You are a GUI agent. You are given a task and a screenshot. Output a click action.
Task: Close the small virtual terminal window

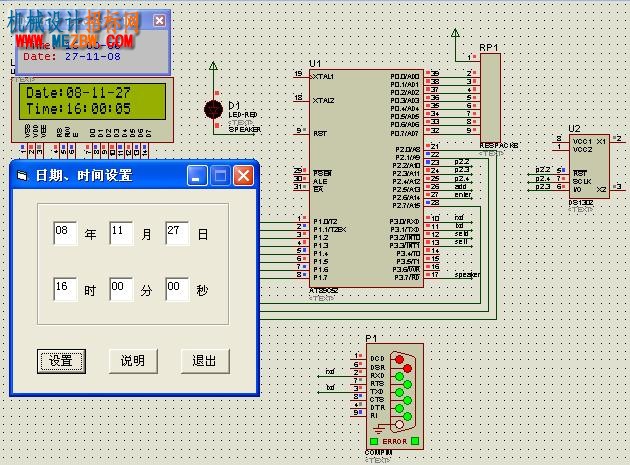[x=160, y=20]
